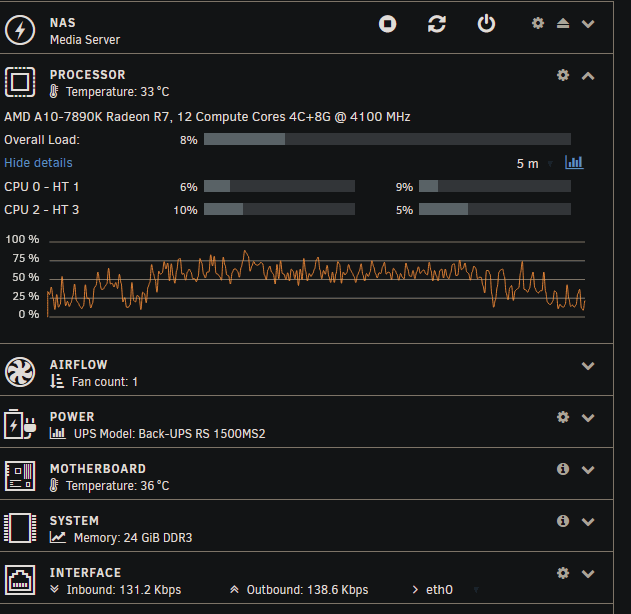Expand the NAS header chevron
The height and width of the screenshot is (614, 631).
(588, 24)
